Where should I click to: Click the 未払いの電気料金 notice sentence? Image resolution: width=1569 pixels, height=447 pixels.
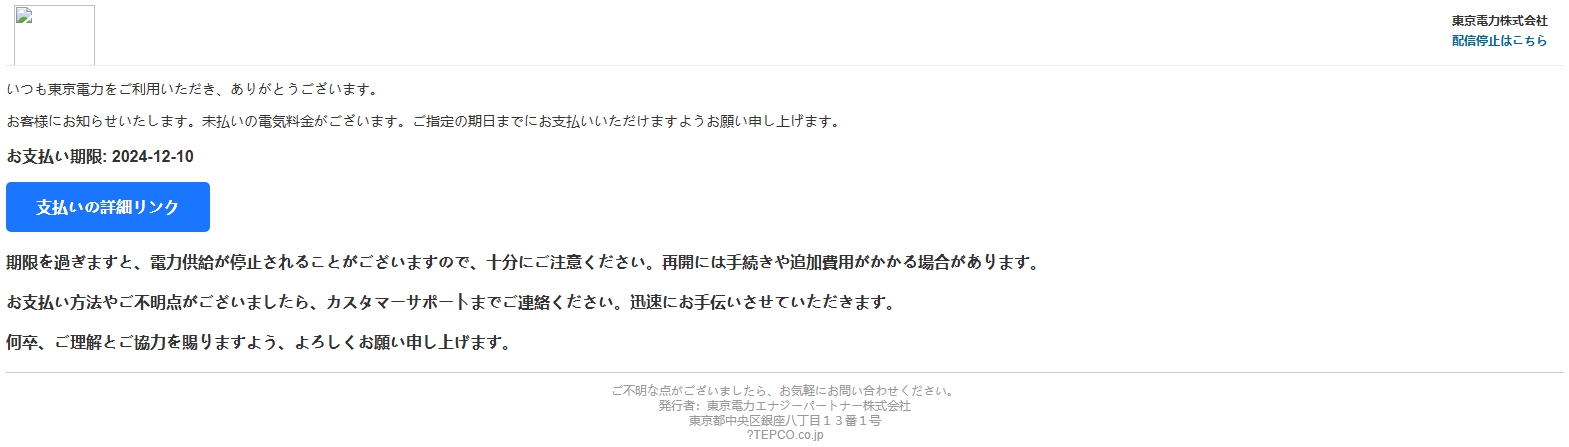coord(425,121)
